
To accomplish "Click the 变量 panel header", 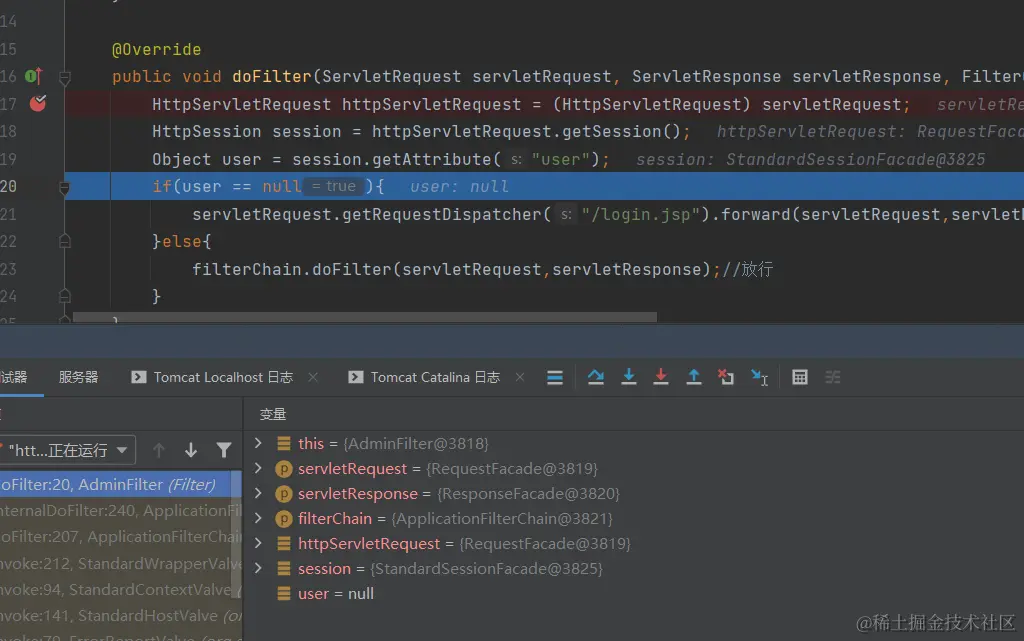I will click(272, 414).
